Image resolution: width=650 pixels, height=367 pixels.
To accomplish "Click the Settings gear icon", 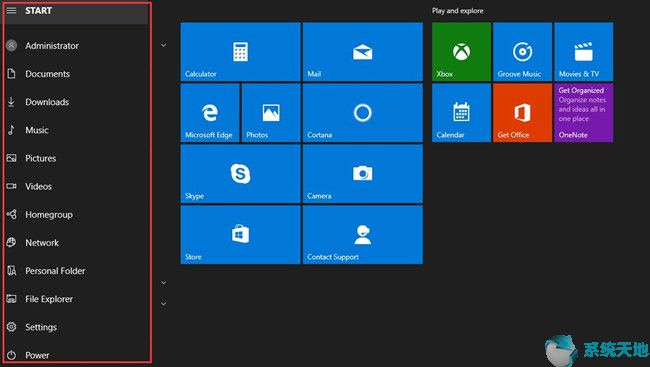I will point(12,327).
